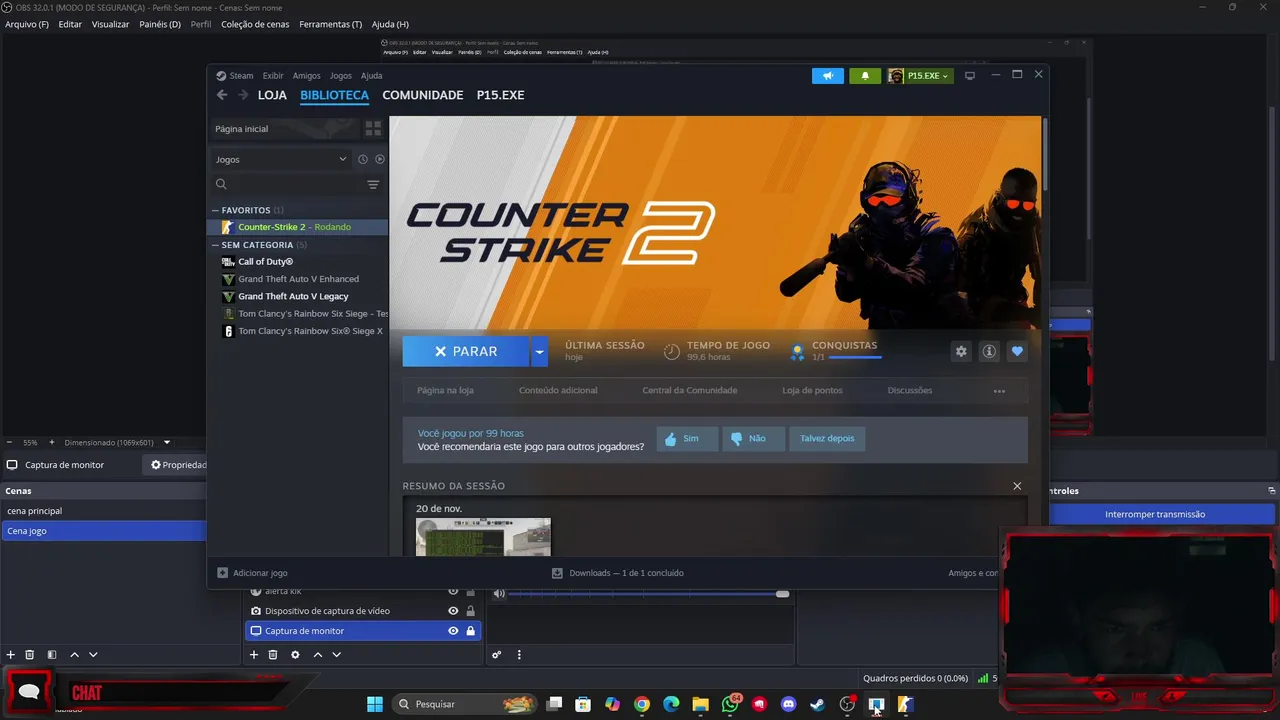The image size is (1280, 720).
Task: Open Counter-Strike 2 settings gear
Action: pyautogui.click(x=961, y=351)
